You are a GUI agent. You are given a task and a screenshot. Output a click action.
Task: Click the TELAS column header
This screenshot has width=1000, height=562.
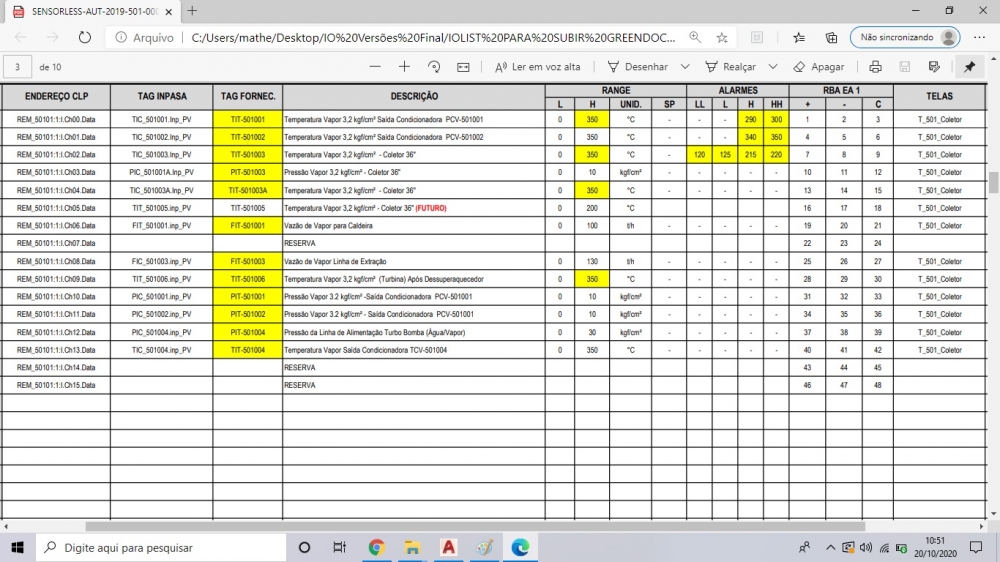point(939,96)
